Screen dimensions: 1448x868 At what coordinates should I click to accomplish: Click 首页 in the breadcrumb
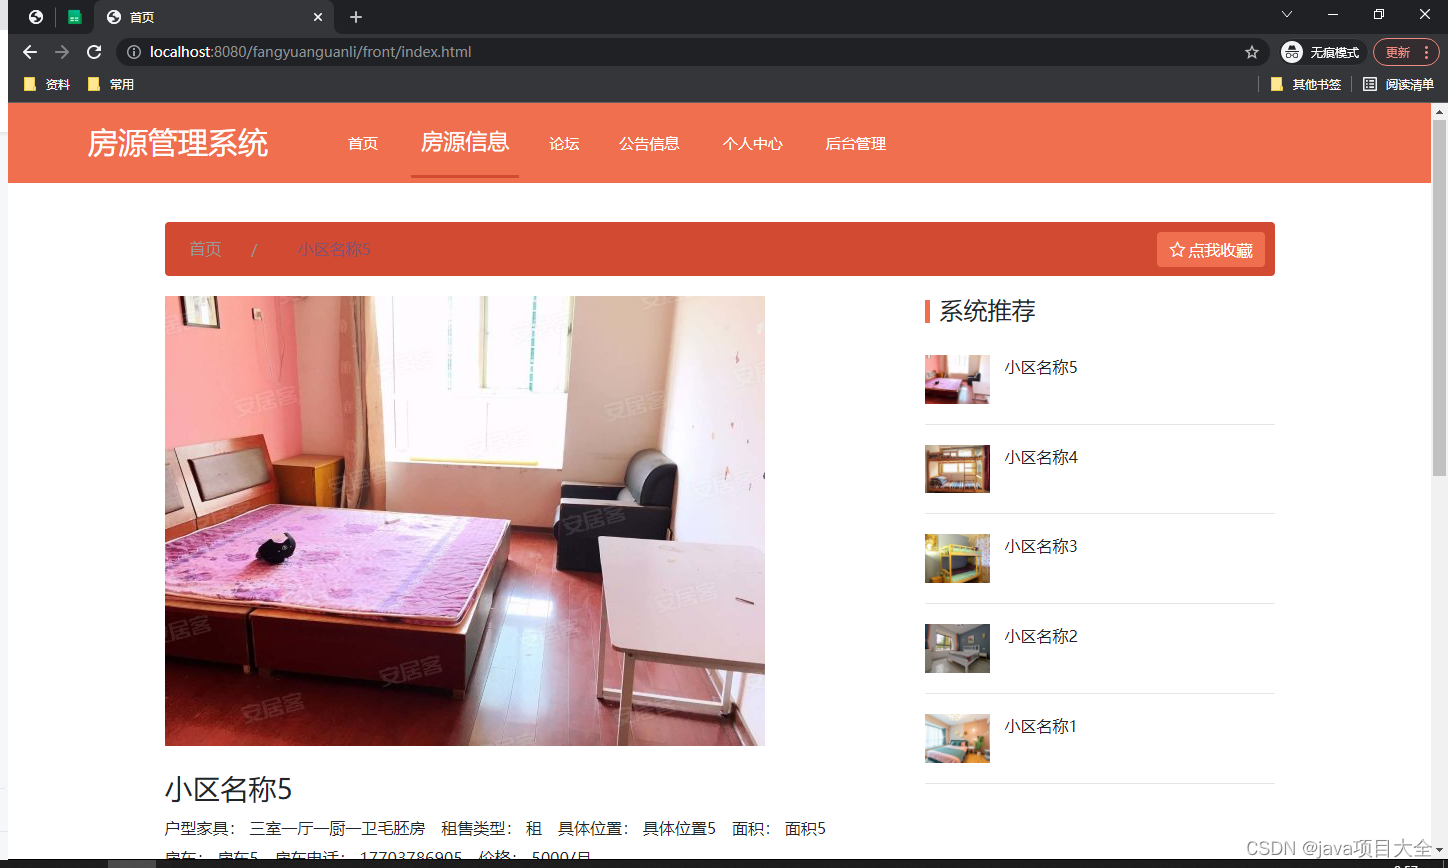point(205,249)
